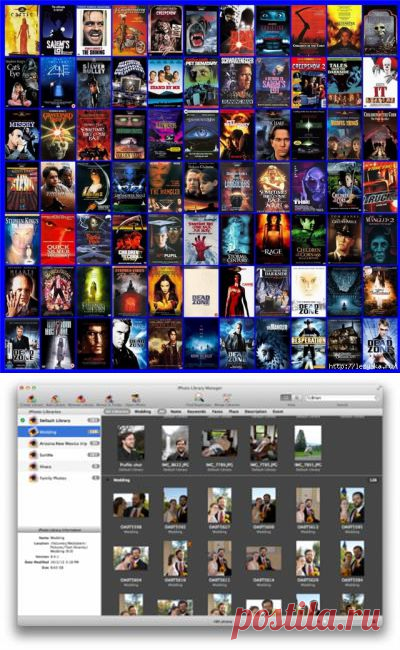
Task: Click the Arizona-New Mexico trip count badge
Action: 95,444
